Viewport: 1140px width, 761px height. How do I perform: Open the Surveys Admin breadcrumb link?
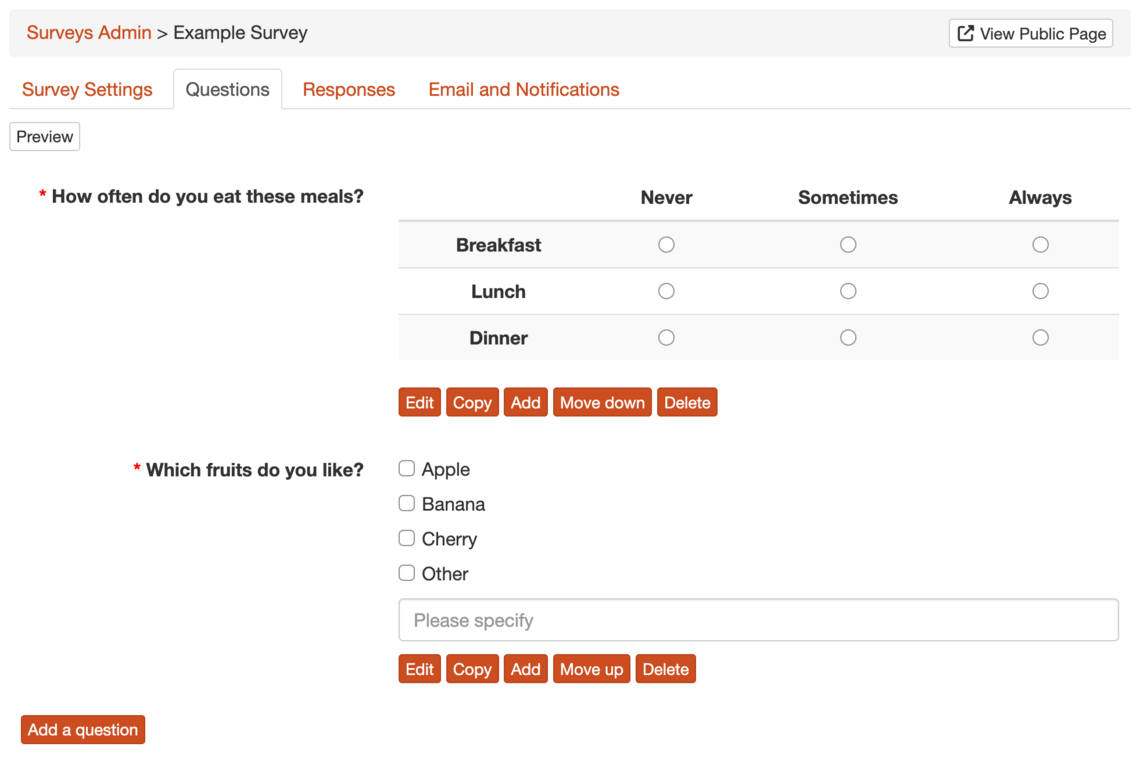tap(89, 33)
